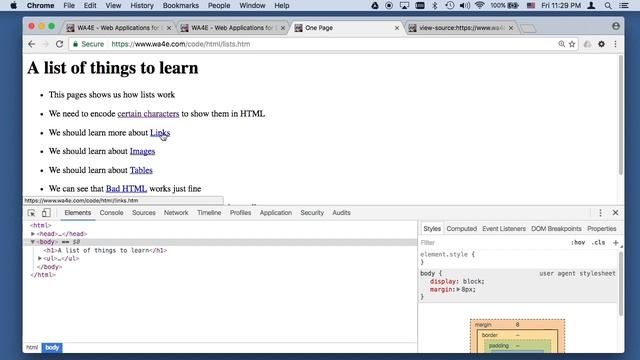Switch to the Sources tab
This screenshot has width=640, height=360.
144,213
